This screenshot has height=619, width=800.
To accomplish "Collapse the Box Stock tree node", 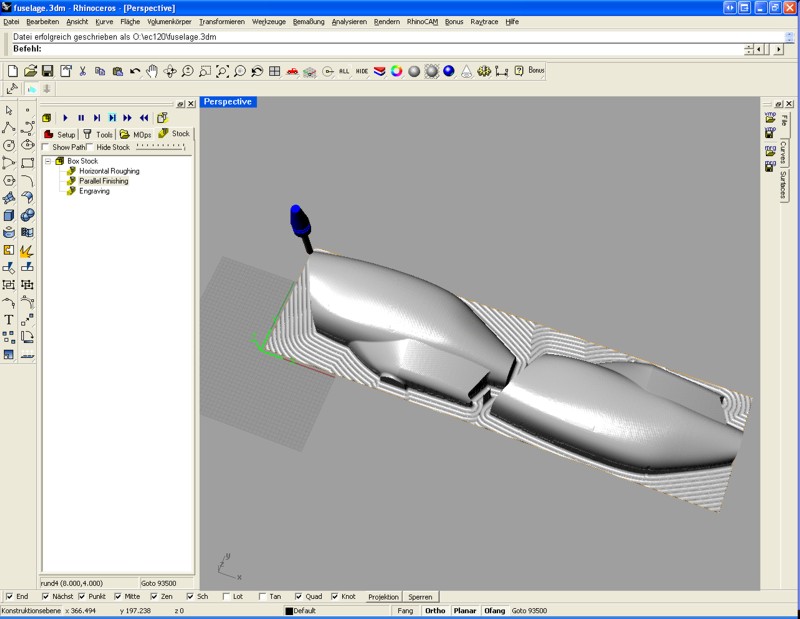I will (48, 161).
